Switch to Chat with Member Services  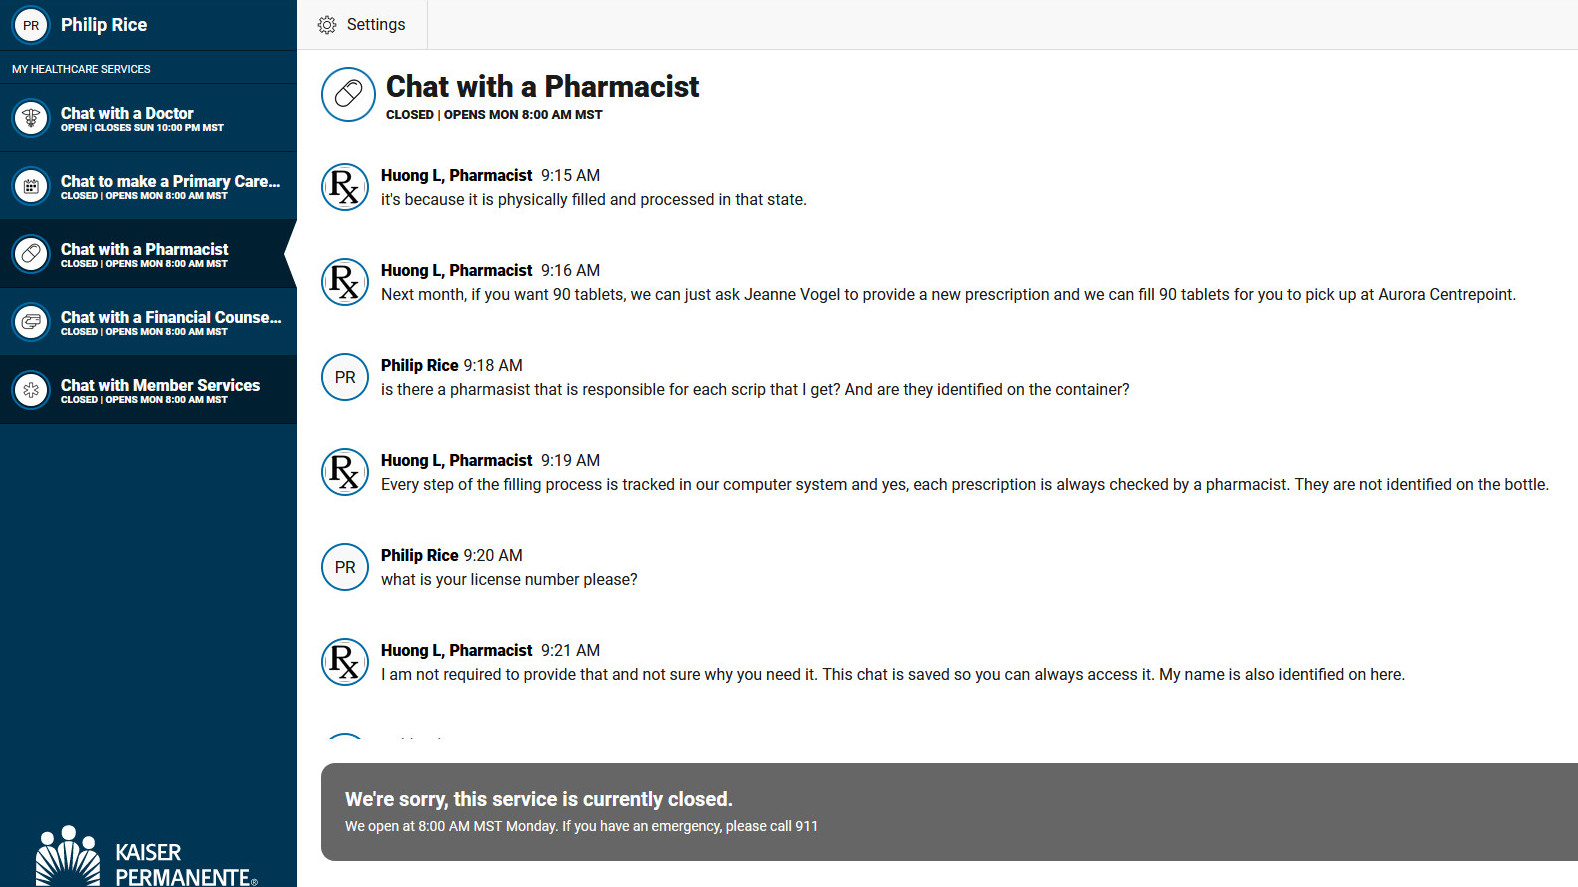coord(148,390)
